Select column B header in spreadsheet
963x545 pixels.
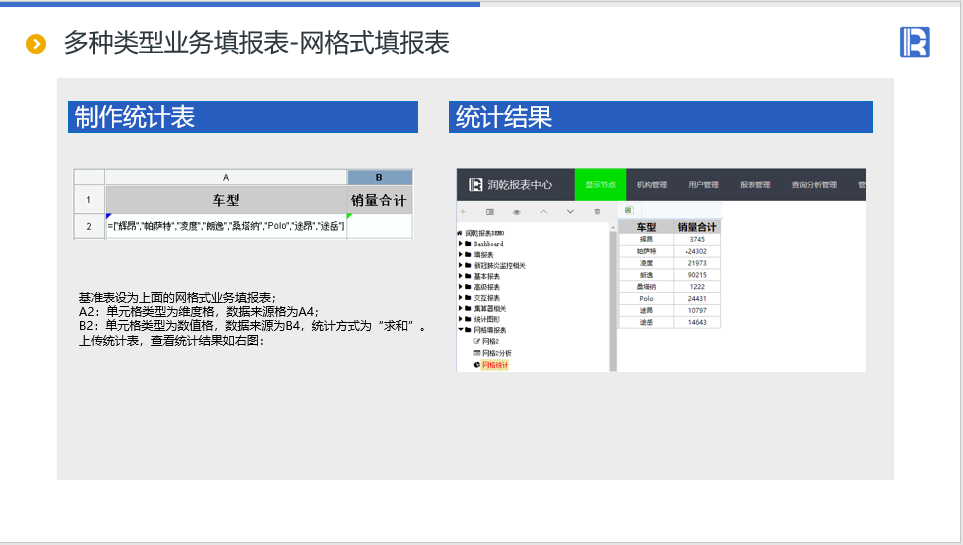[x=379, y=177]
